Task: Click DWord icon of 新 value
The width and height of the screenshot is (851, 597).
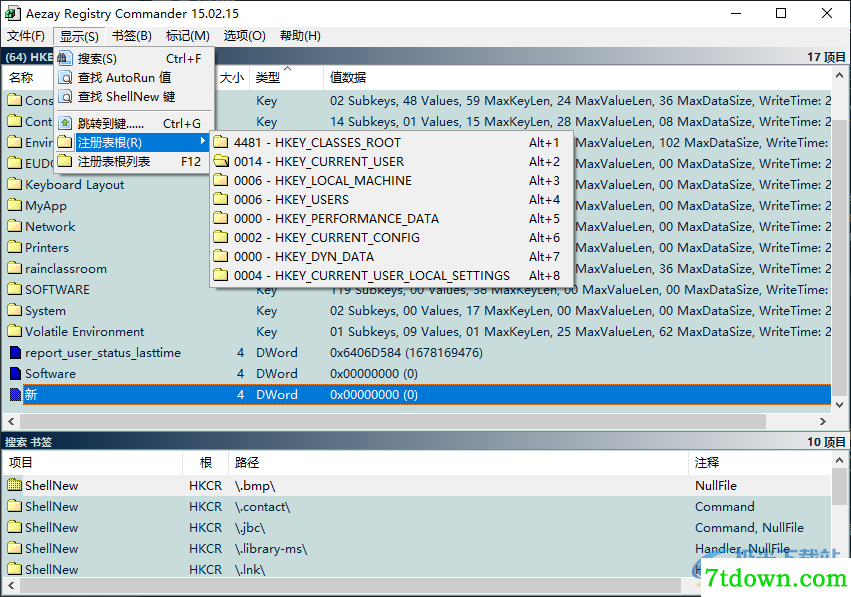Action: click(x=16, y=395)
